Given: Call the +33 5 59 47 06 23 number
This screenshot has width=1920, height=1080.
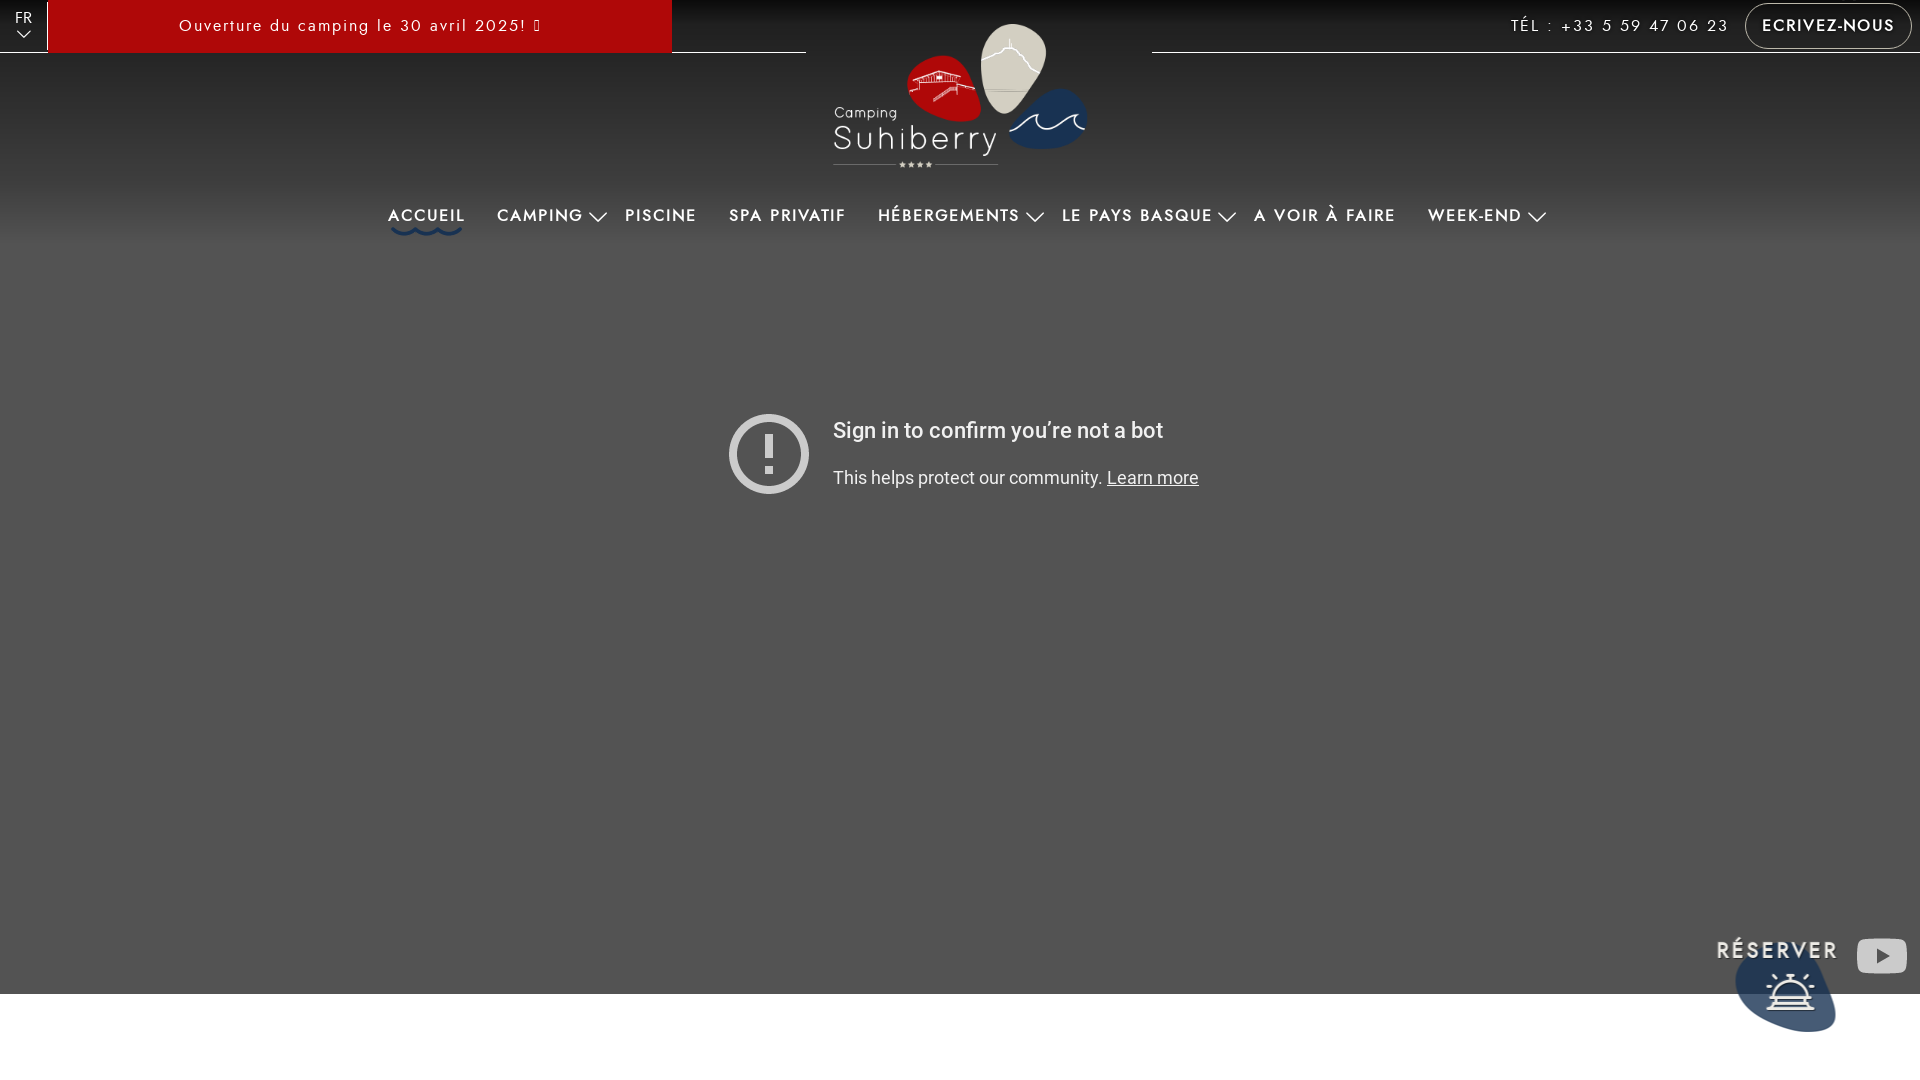Looking at the screenshot, I should coord(1644,26).
